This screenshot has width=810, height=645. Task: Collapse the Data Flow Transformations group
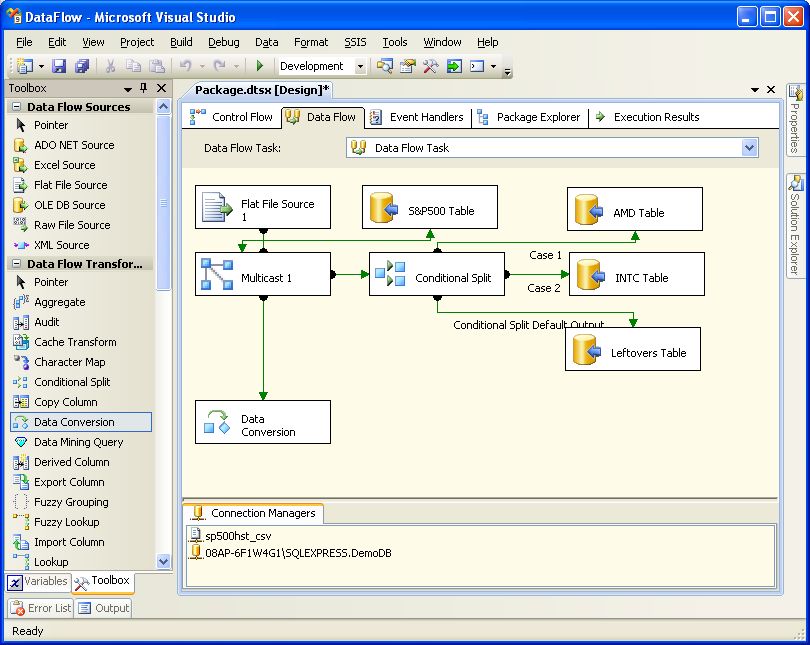pyautogui.click(x=17, y=263)
